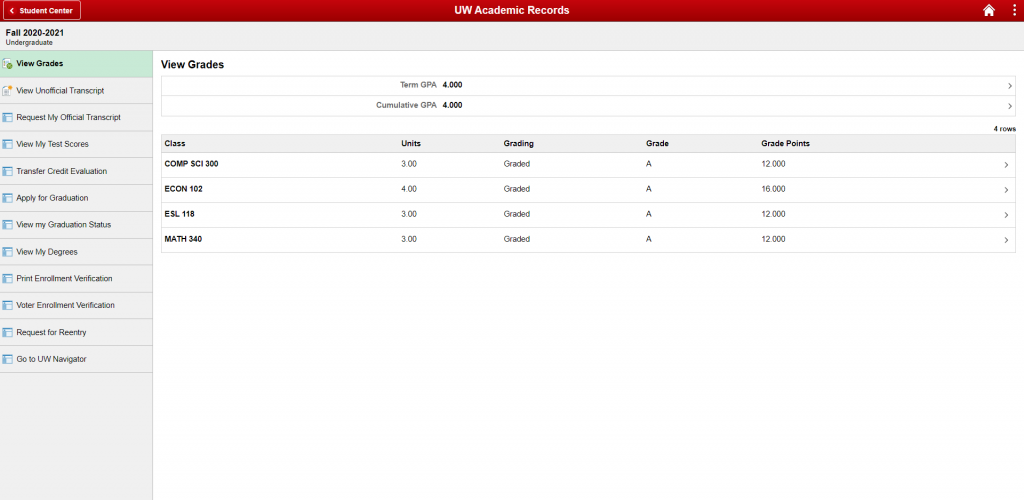Click the View Grades sidebar icon
This screenshot has width=1024, height=500.
[7, 64]
